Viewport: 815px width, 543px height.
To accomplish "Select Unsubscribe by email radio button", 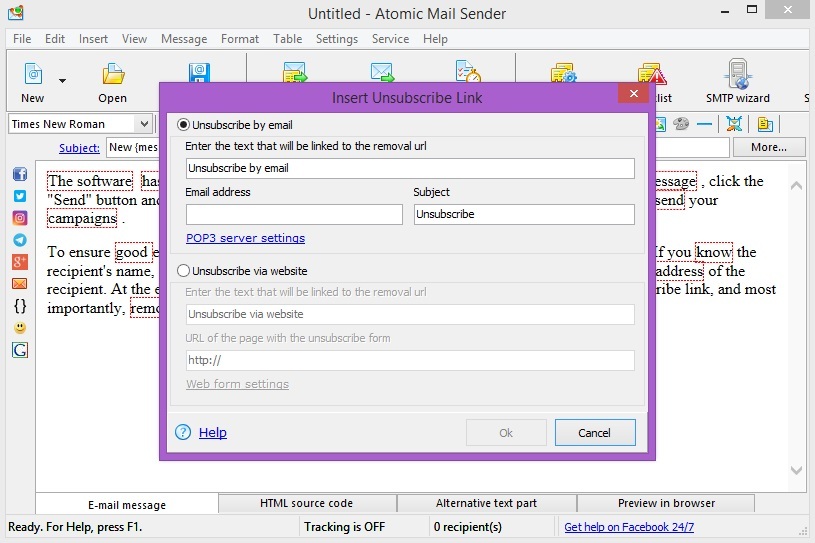I will [x=183, y=125].
